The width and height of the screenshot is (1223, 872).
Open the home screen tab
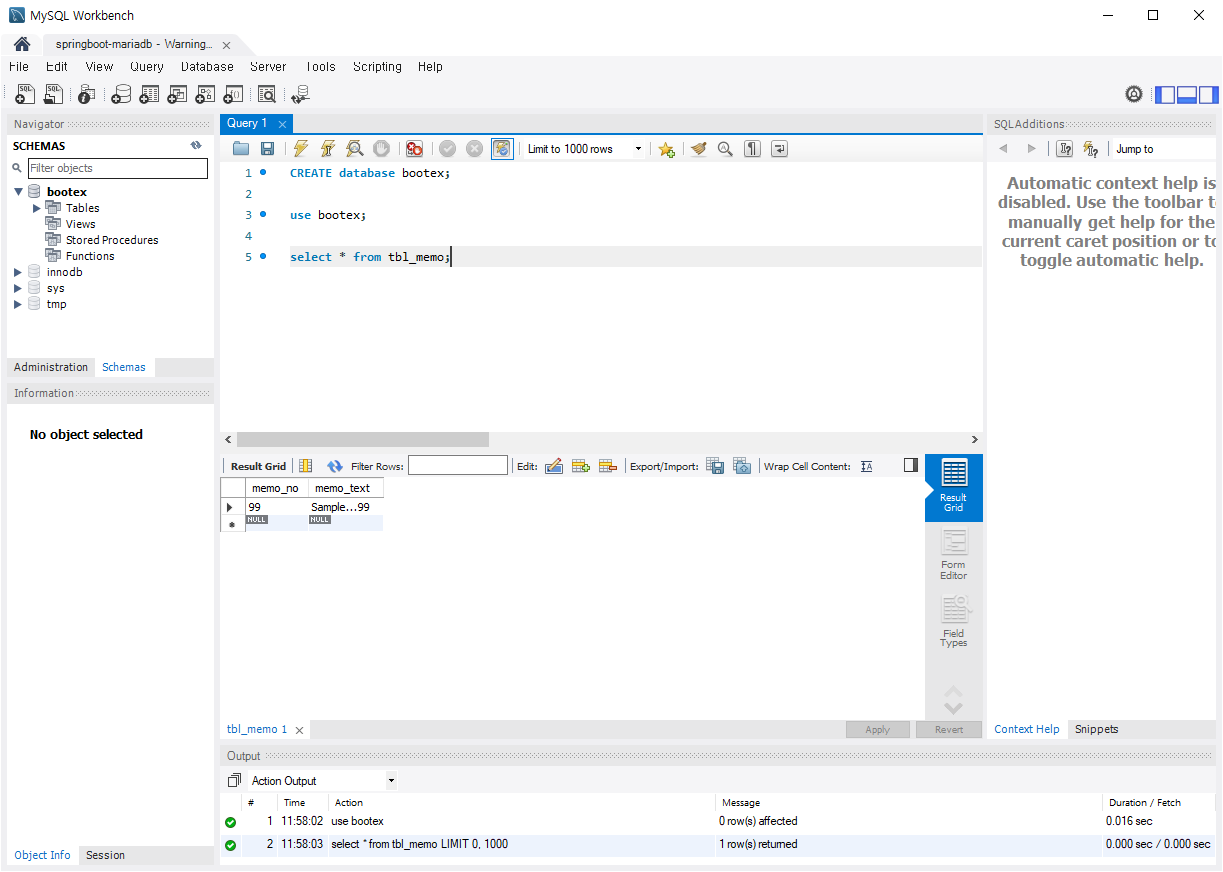[x=21, y=44]
